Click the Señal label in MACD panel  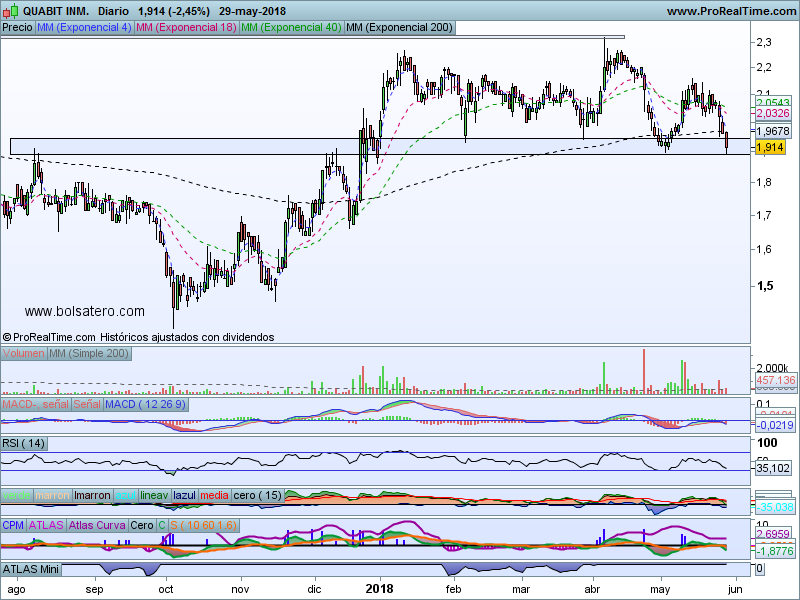click(x=86, y=403)
